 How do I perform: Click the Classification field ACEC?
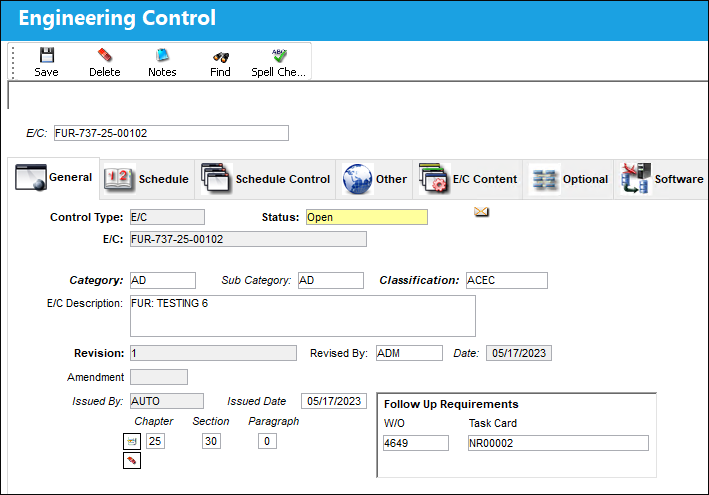[507, 280]
